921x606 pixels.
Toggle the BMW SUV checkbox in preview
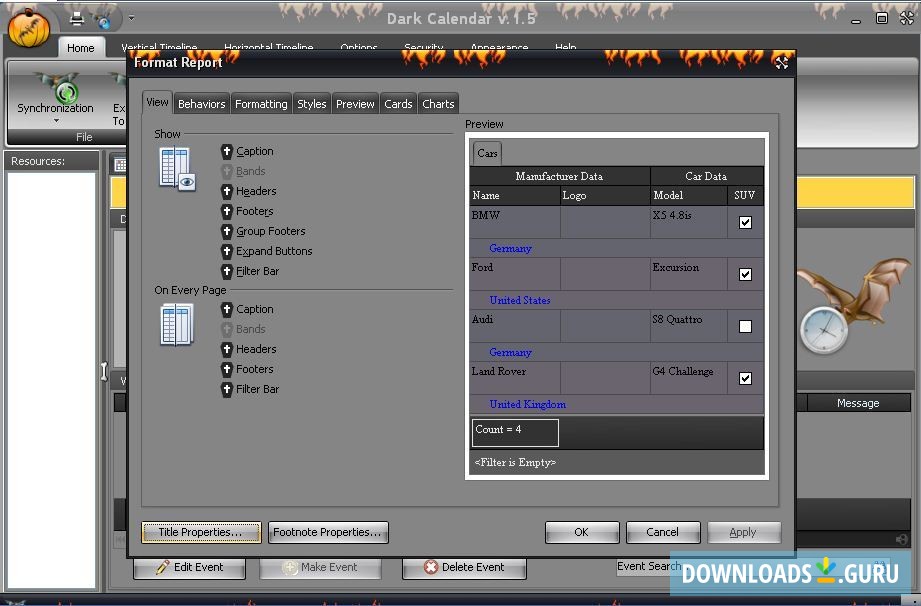pyautogui.click(x=745, y=223)
